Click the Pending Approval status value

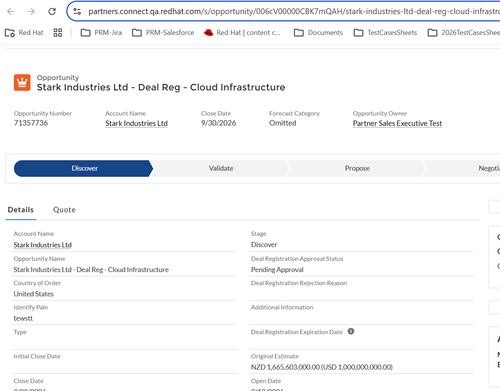tap(277, 270)
